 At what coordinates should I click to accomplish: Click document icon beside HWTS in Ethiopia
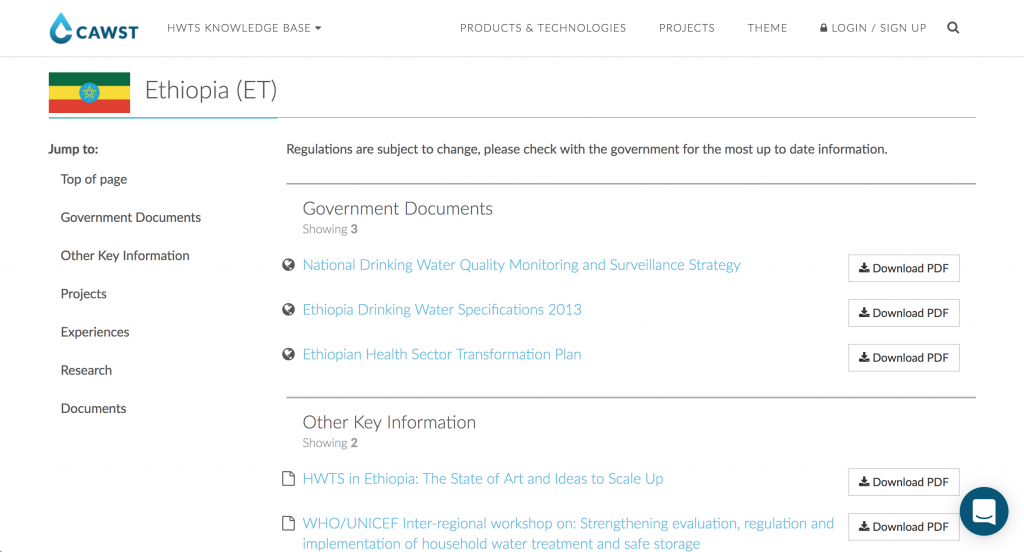[x=288, y=479]
